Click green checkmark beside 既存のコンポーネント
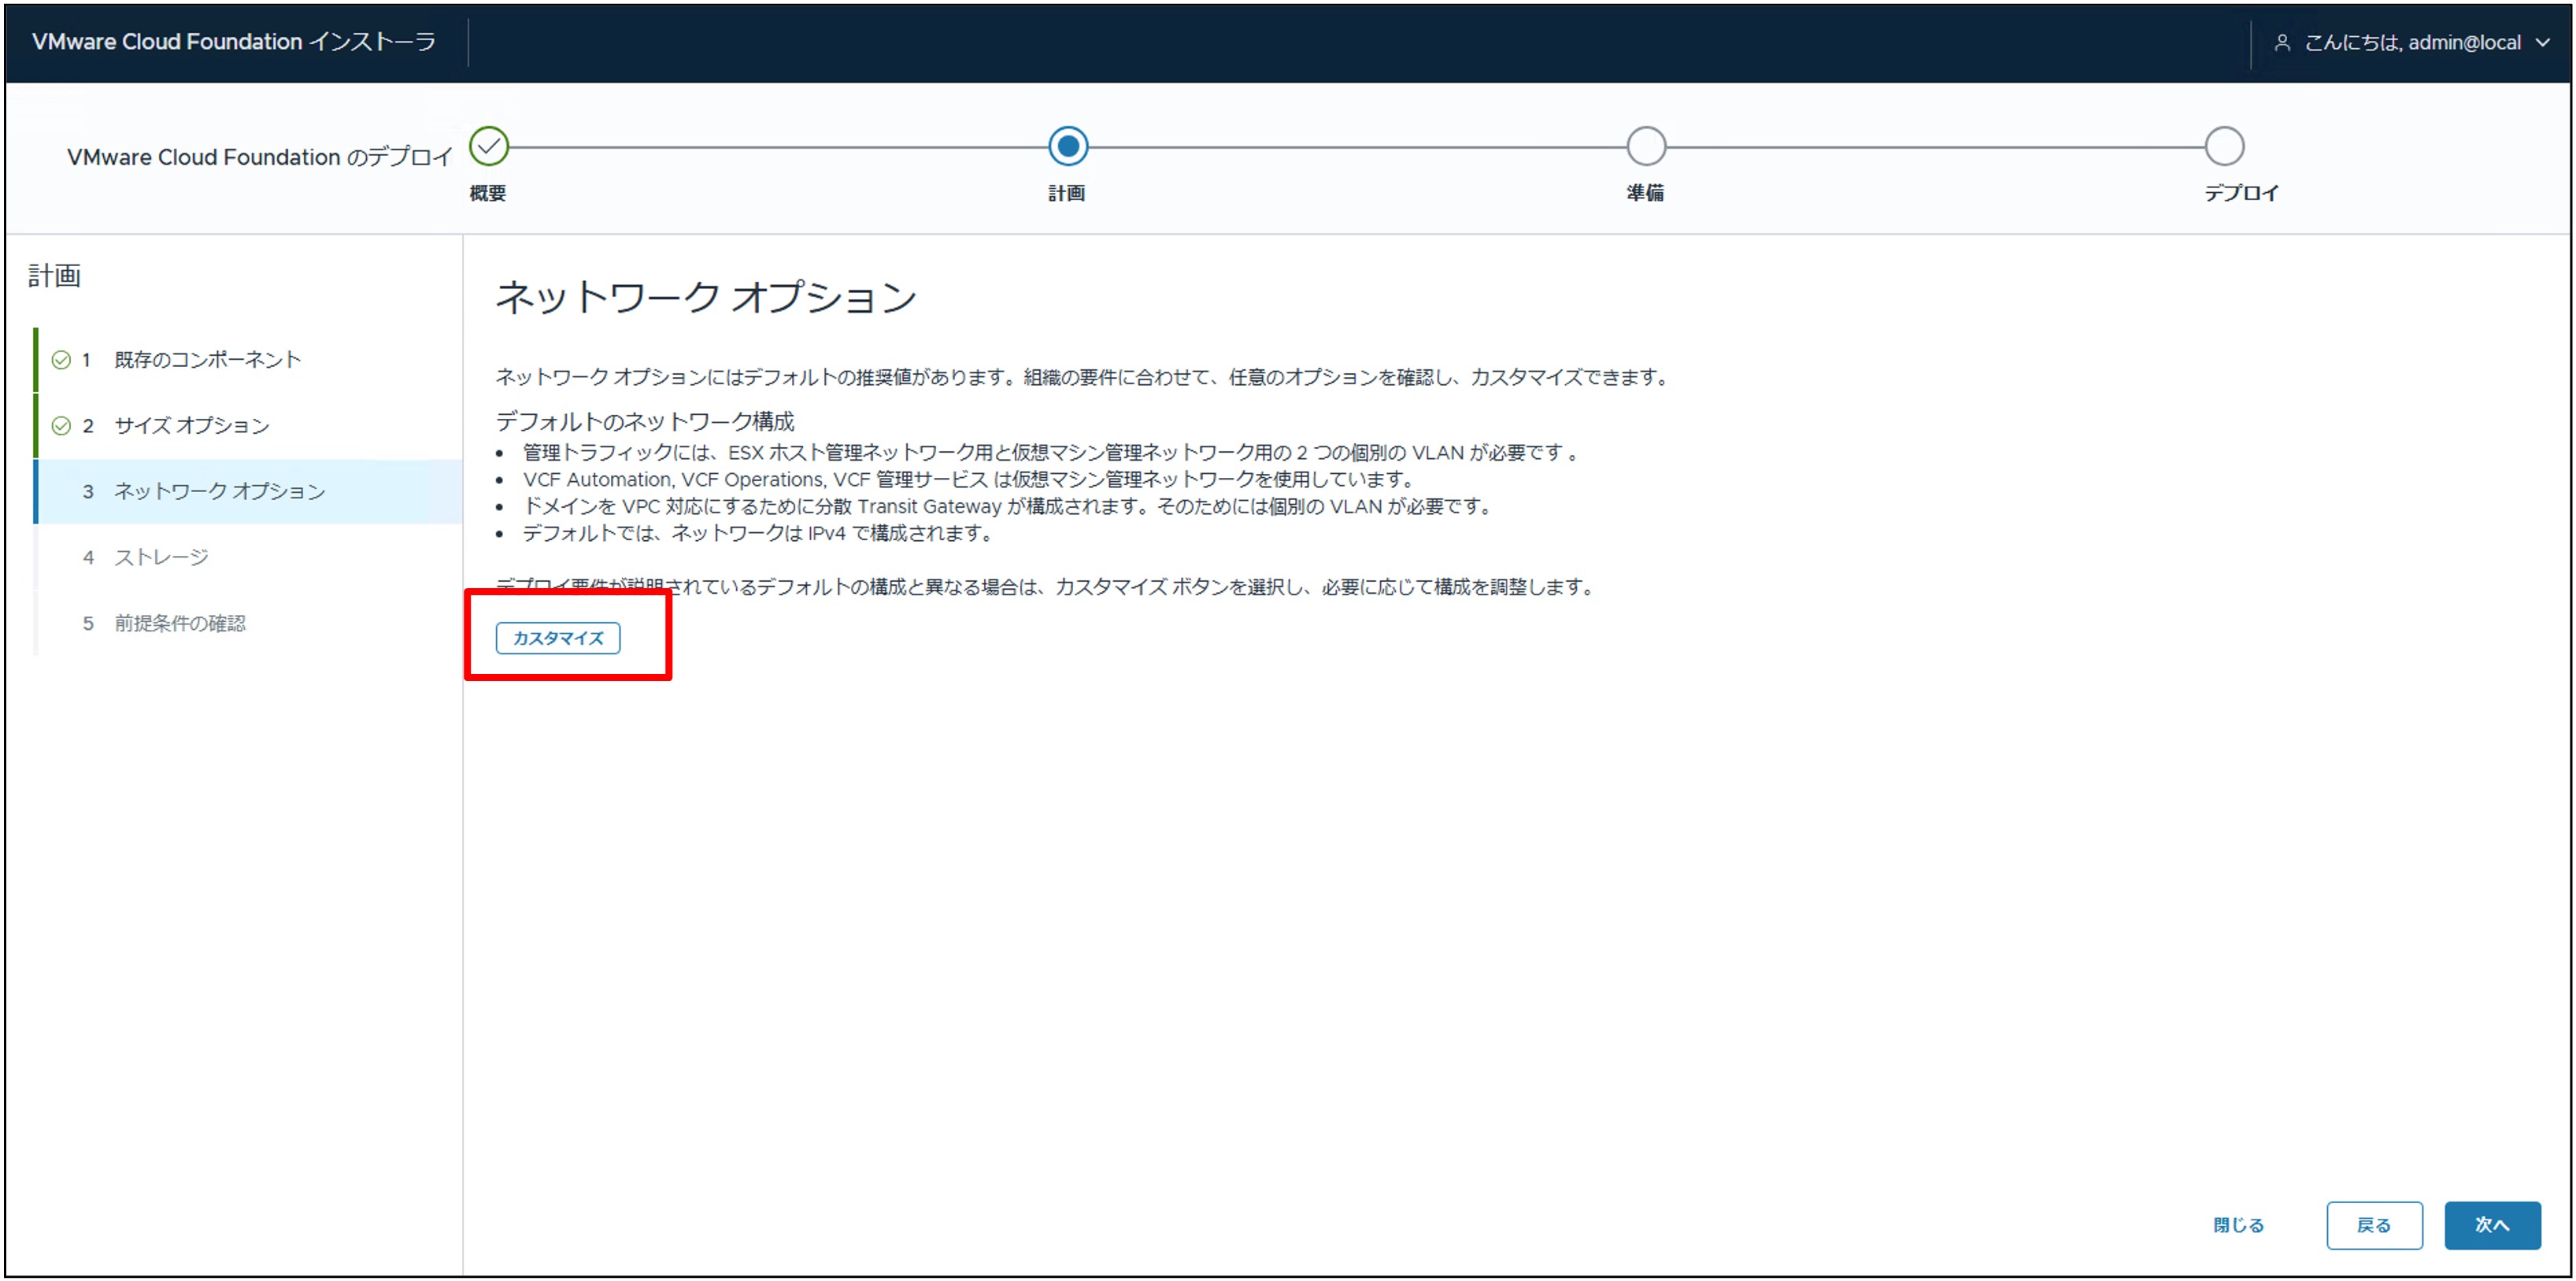The image size is (2576, 1281). [61, 360]
